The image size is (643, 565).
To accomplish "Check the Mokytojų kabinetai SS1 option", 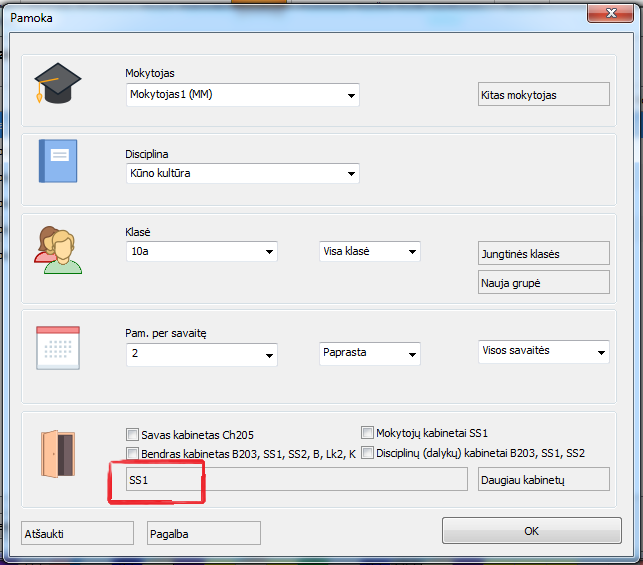I will 367,433.
